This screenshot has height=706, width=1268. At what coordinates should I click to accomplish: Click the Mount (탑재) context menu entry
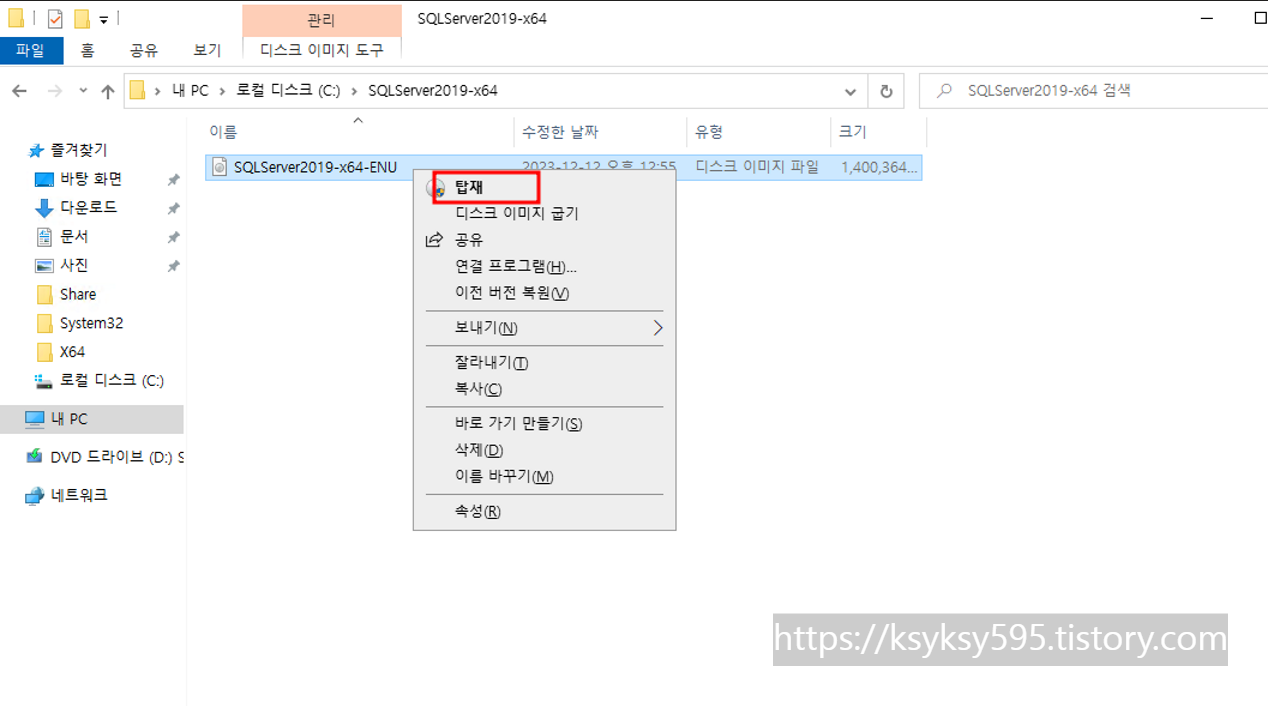coord(544,187)
